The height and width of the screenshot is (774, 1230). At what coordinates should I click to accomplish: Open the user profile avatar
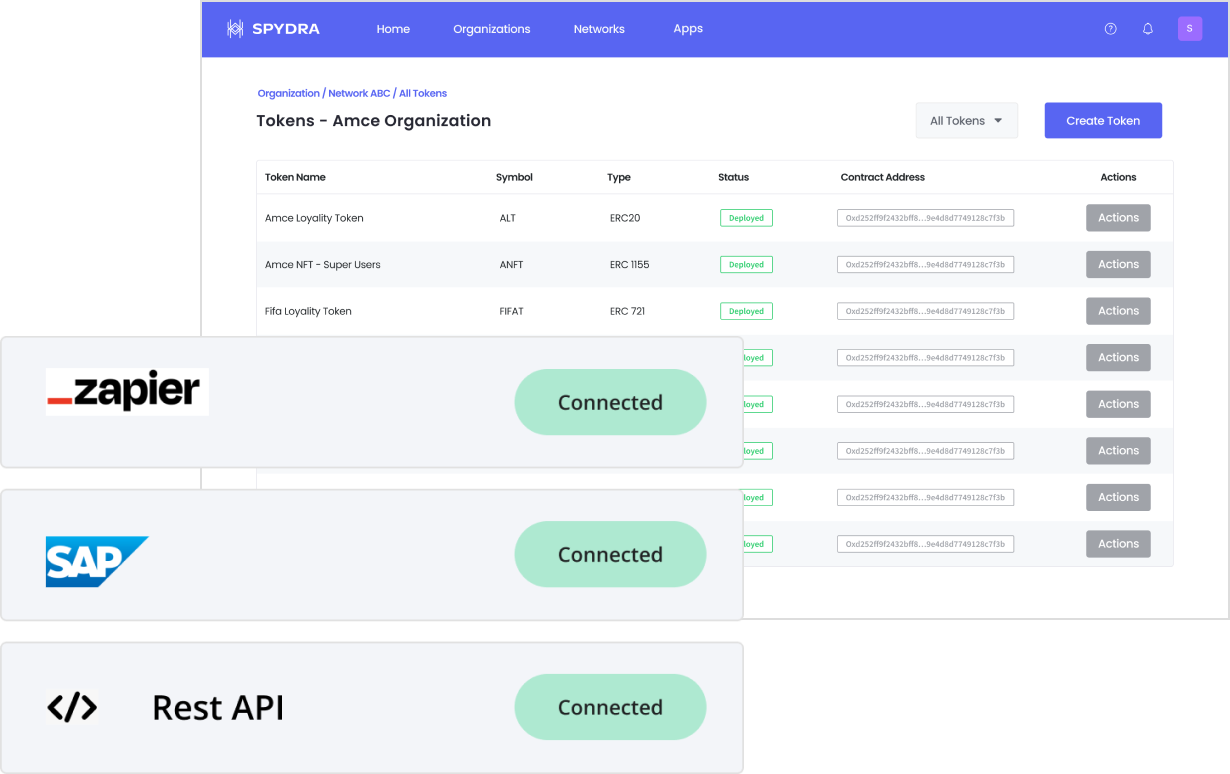pos(1189,29)
